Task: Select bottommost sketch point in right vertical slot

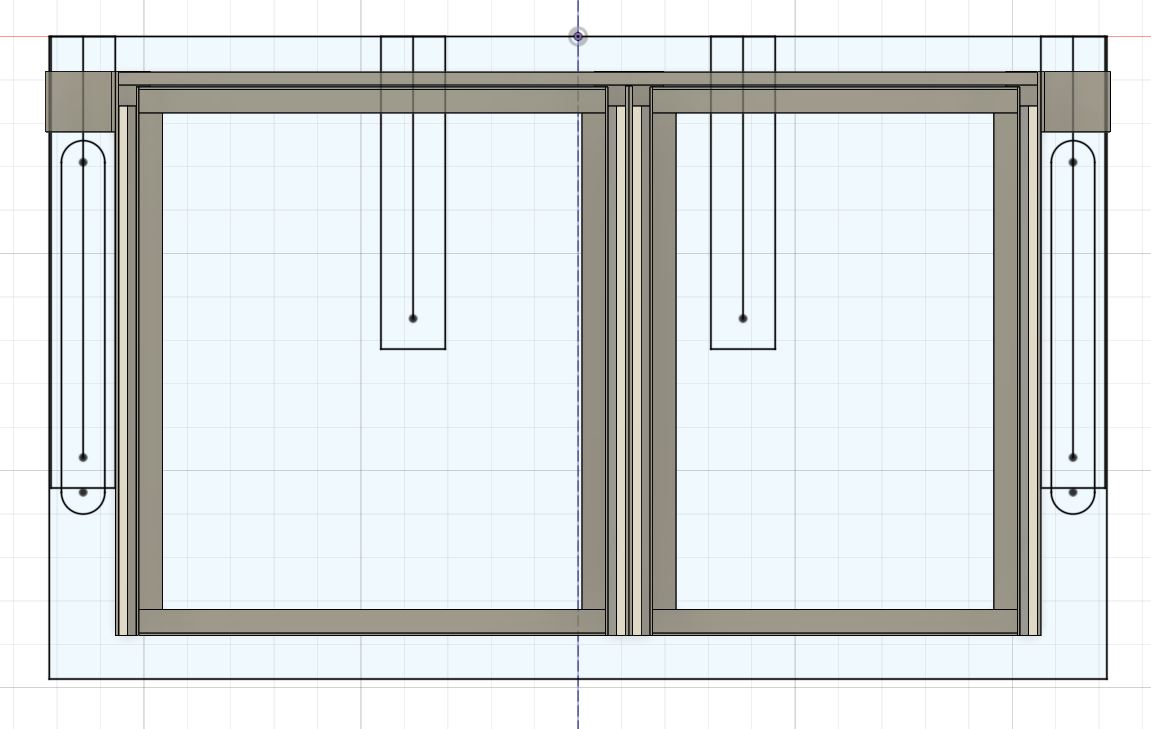Action: point(1073,492)
